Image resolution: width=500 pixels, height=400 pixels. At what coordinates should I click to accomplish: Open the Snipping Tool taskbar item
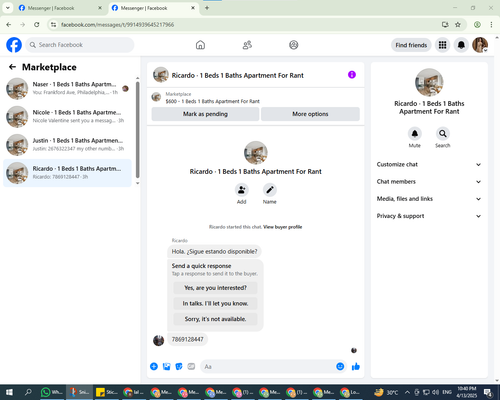tap(79, 392)
